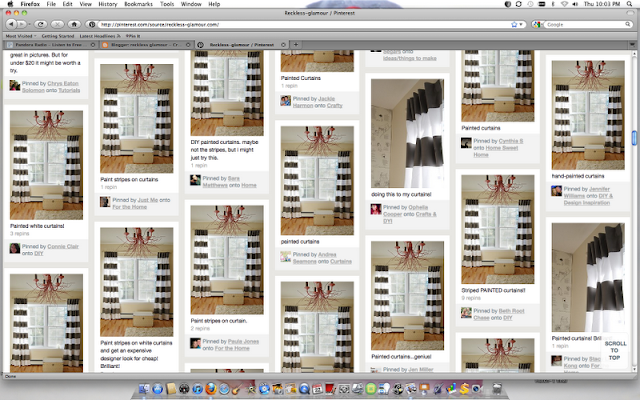The image size is (640, 400).
Task: Open the Dashboard gauge icon in the Dock
Action: pyautogui.click(x=184, y=389)
